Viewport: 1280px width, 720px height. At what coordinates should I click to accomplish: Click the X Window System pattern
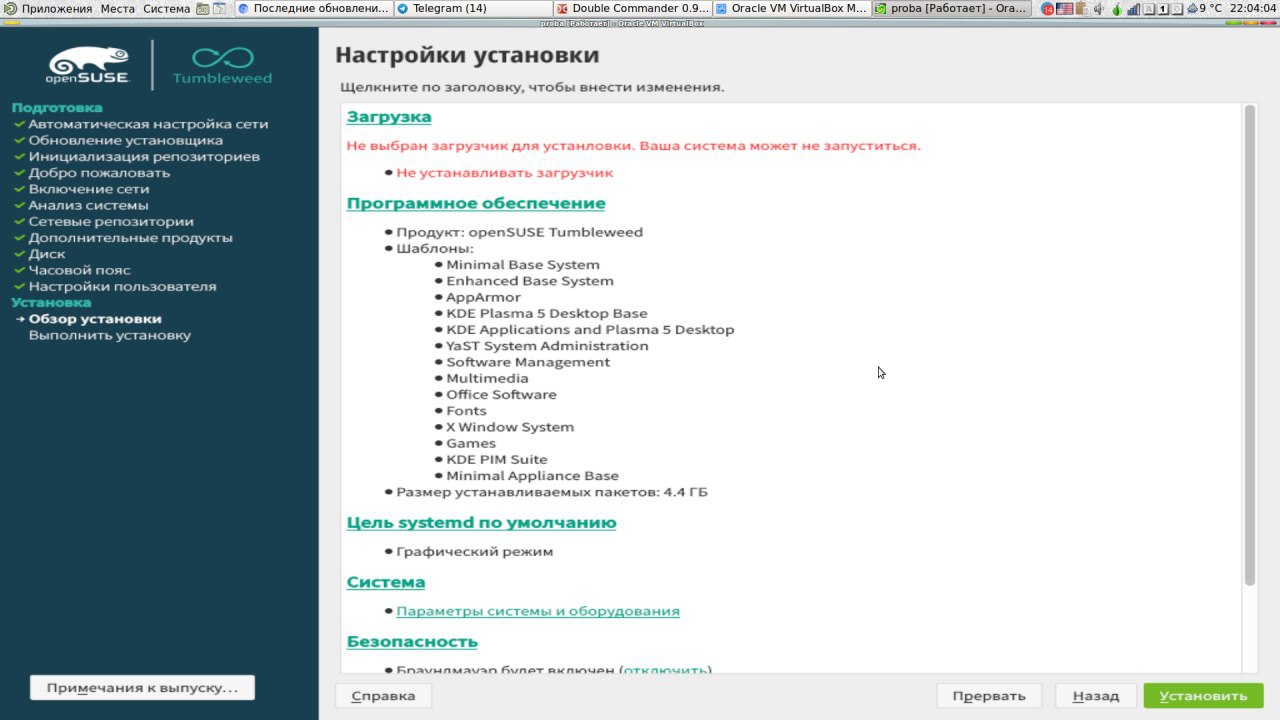(x=510, y=427)
